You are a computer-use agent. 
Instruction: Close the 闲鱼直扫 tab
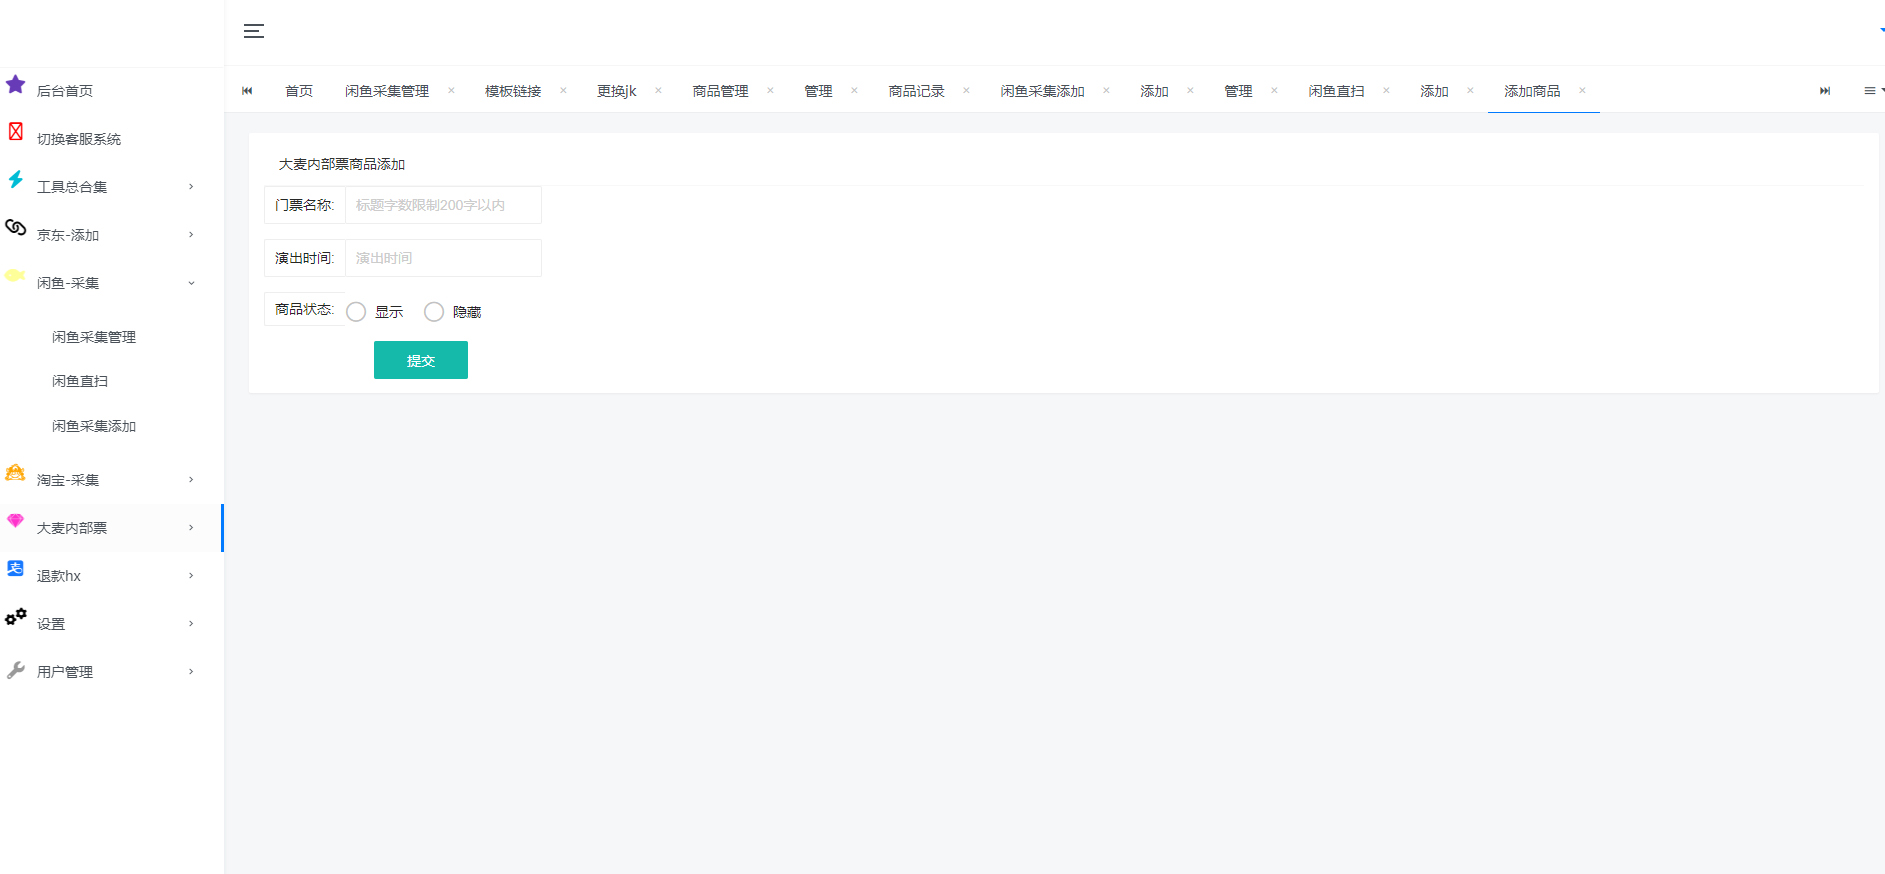pos(1386,90)
